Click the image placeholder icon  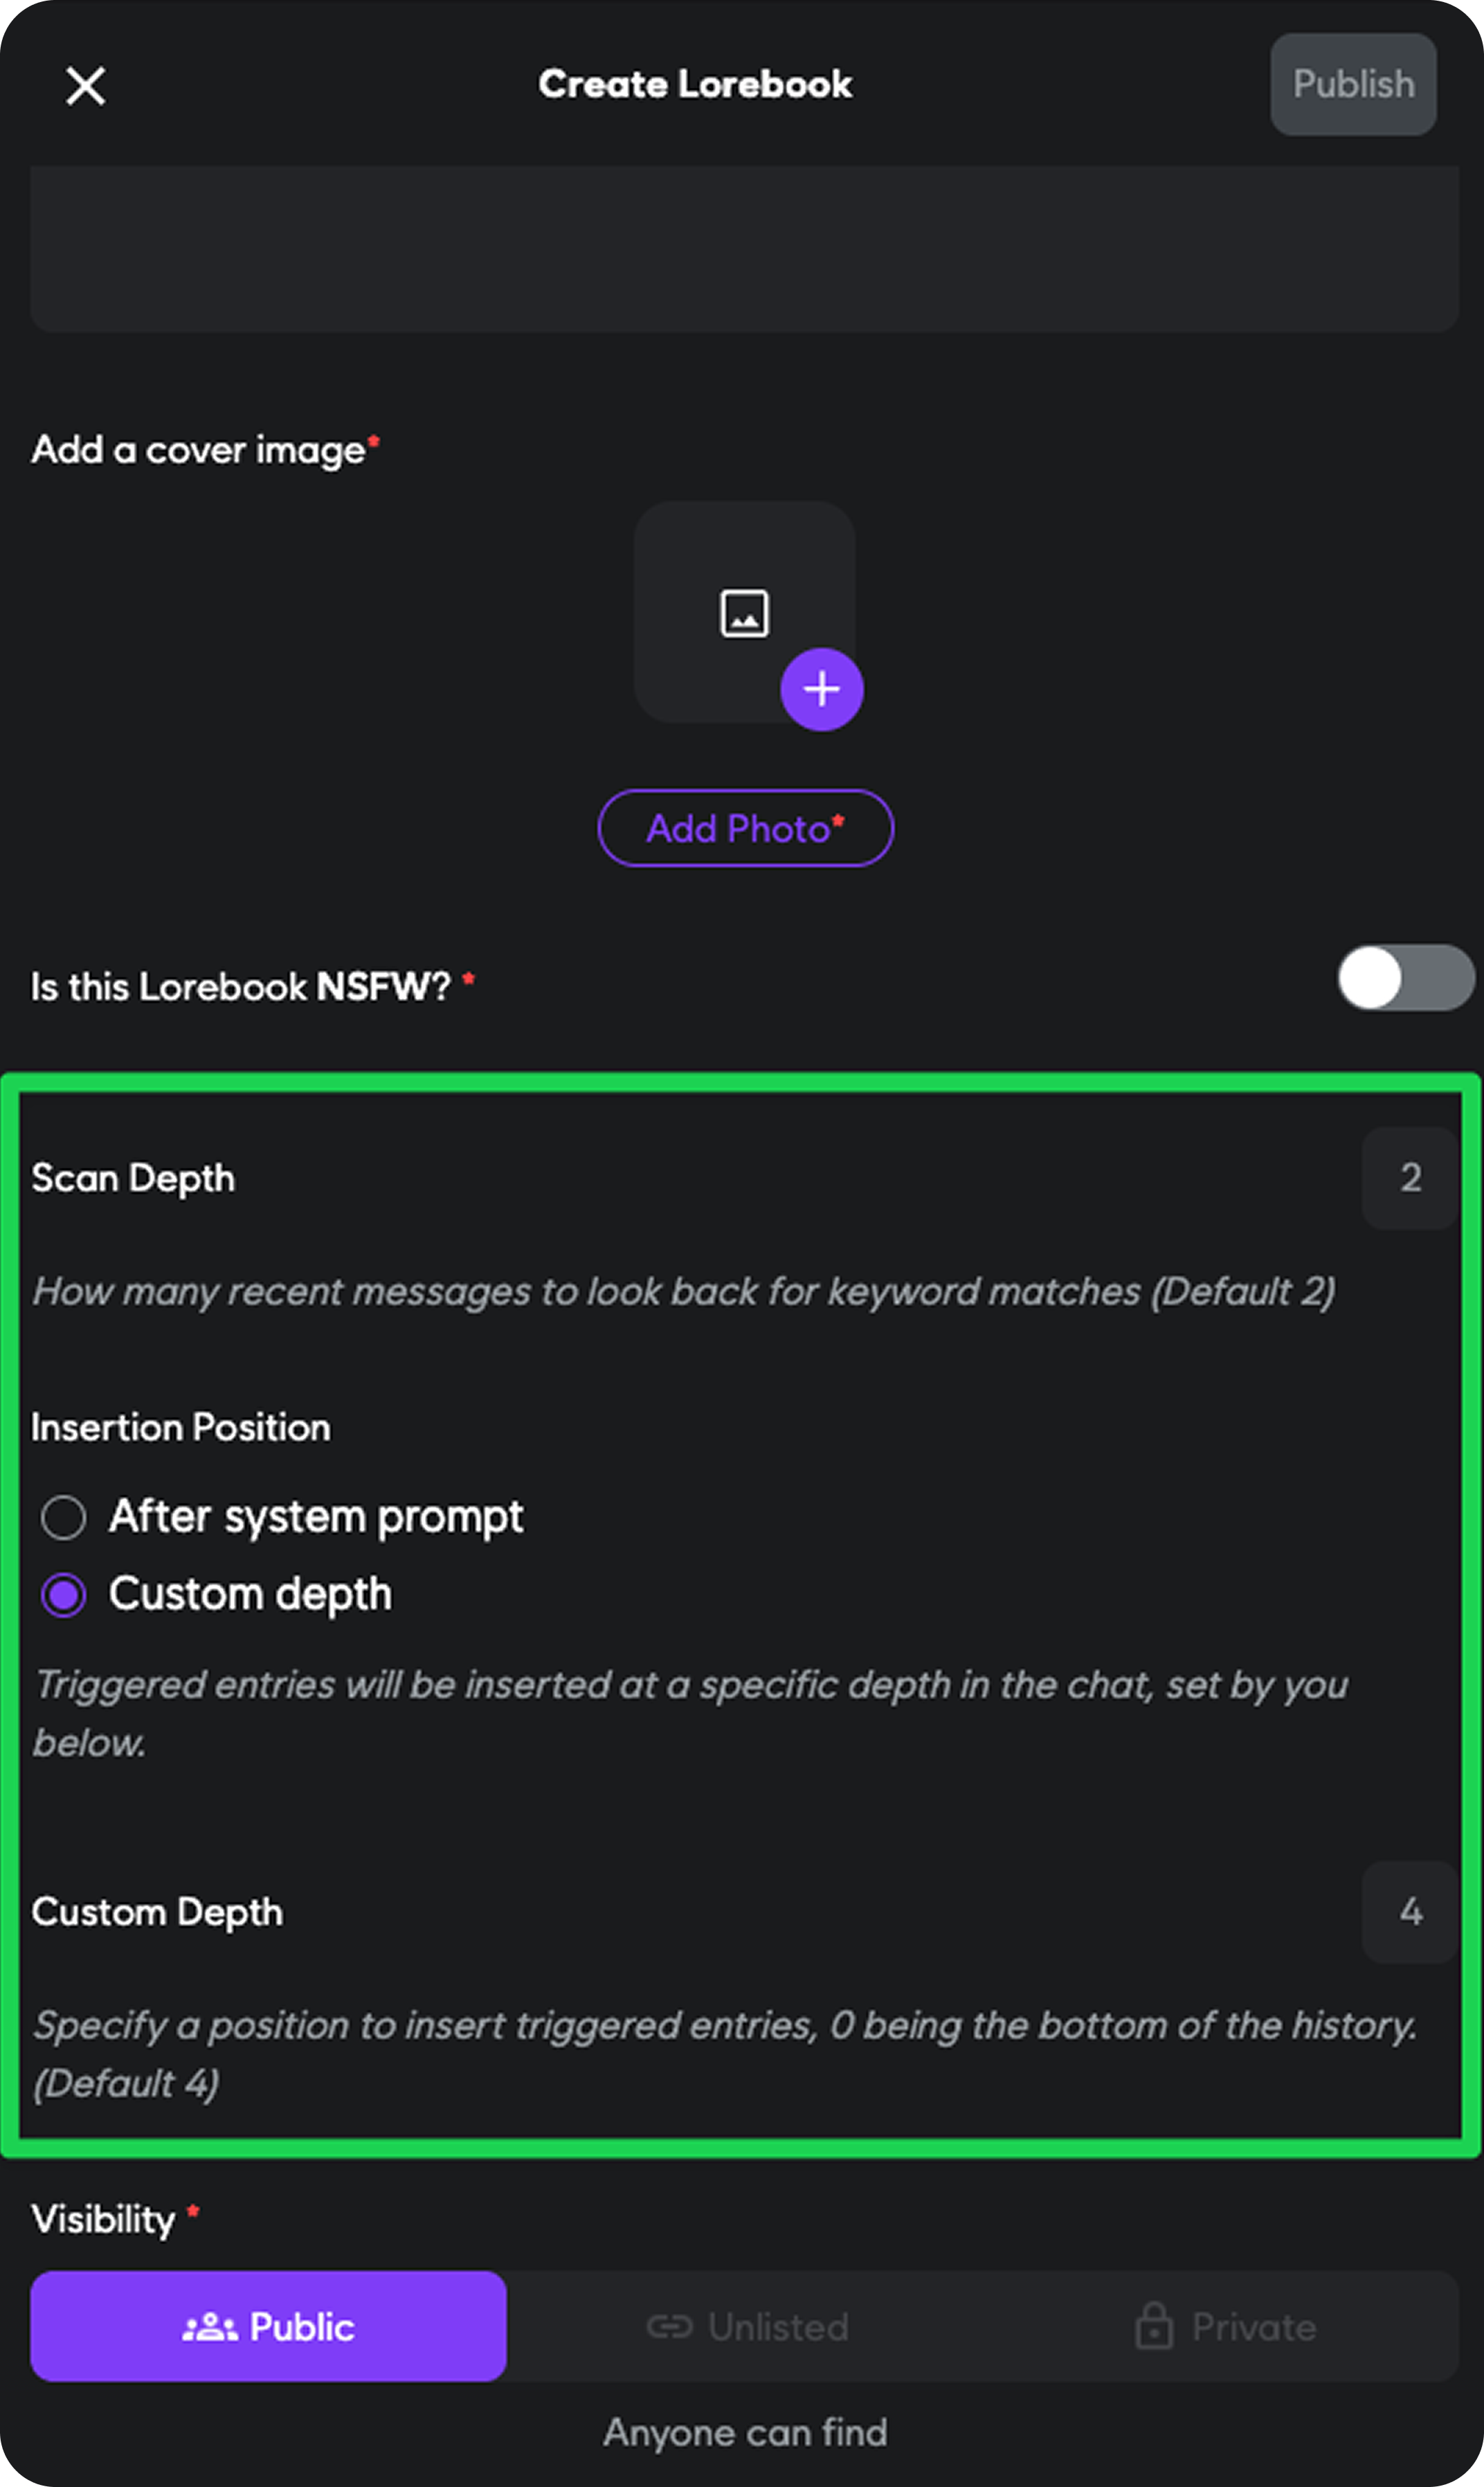click(744, 612)
